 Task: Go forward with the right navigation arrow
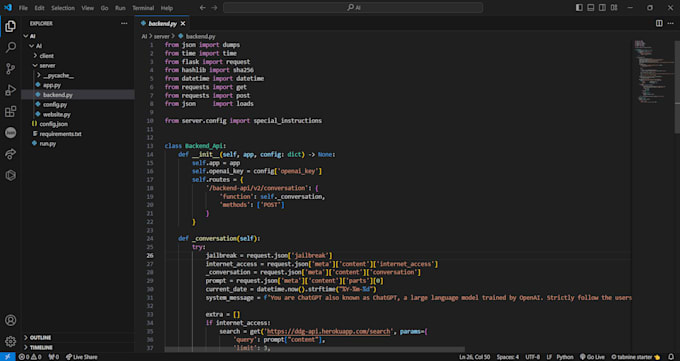pos(214,8)
